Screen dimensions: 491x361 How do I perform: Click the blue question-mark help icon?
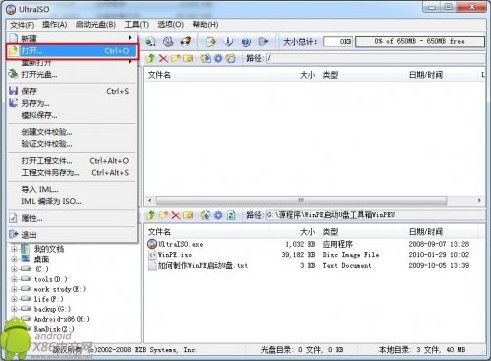click(x=246, y=42)
